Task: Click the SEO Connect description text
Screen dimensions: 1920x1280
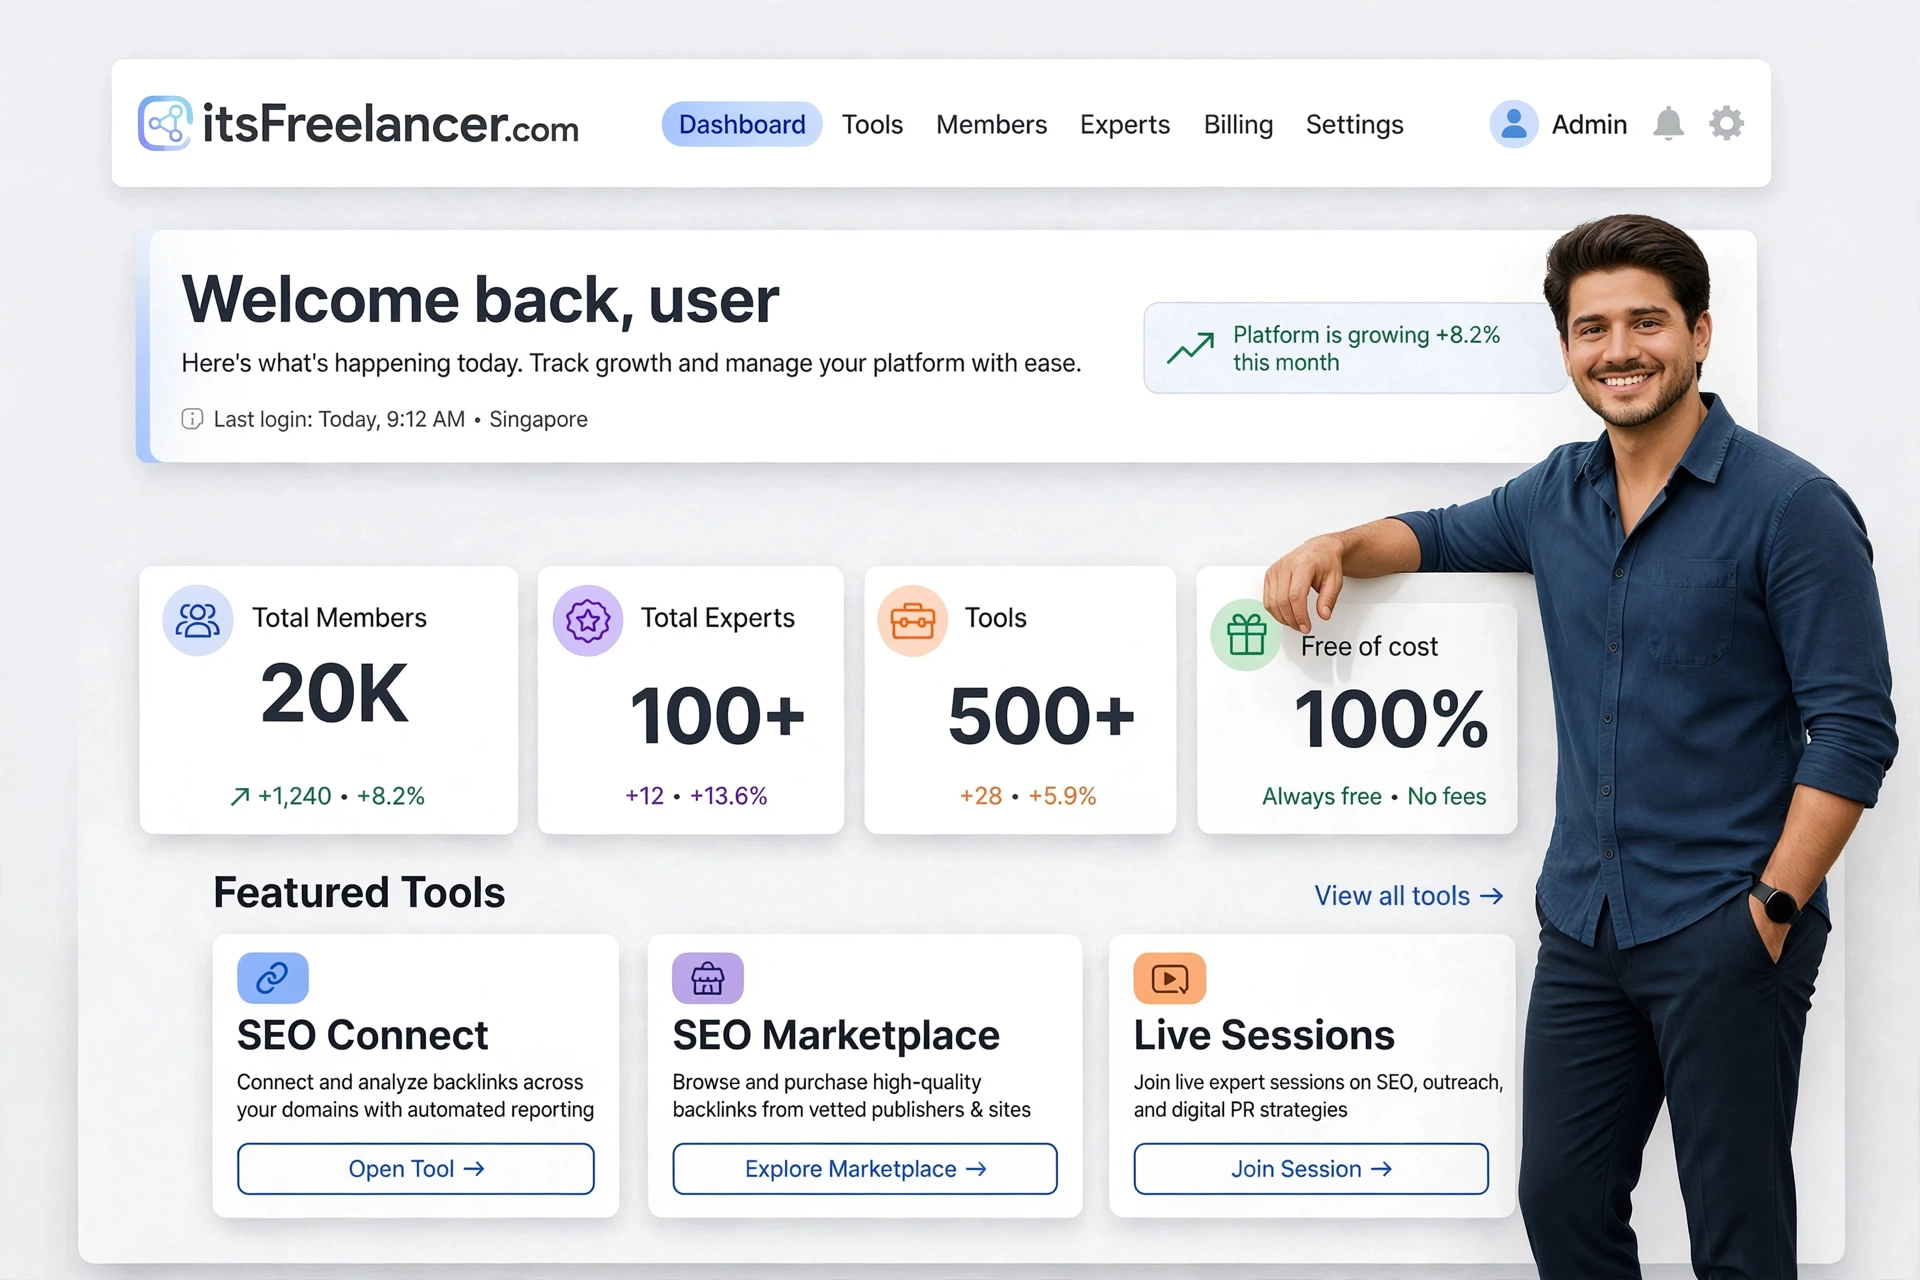Action: pyautogui.click(x=415, y=1096)
